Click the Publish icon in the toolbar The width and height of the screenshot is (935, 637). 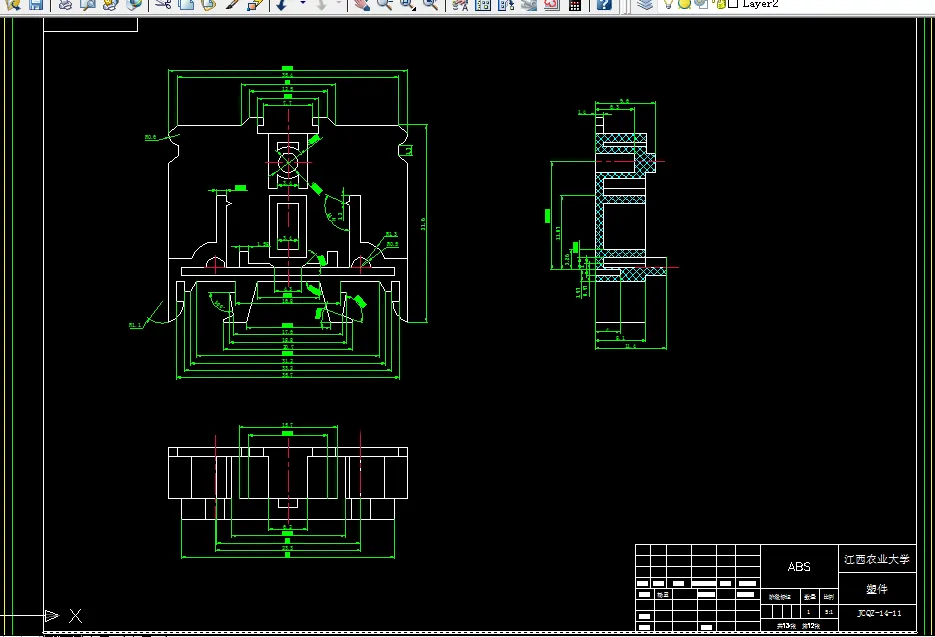[110, 4]
